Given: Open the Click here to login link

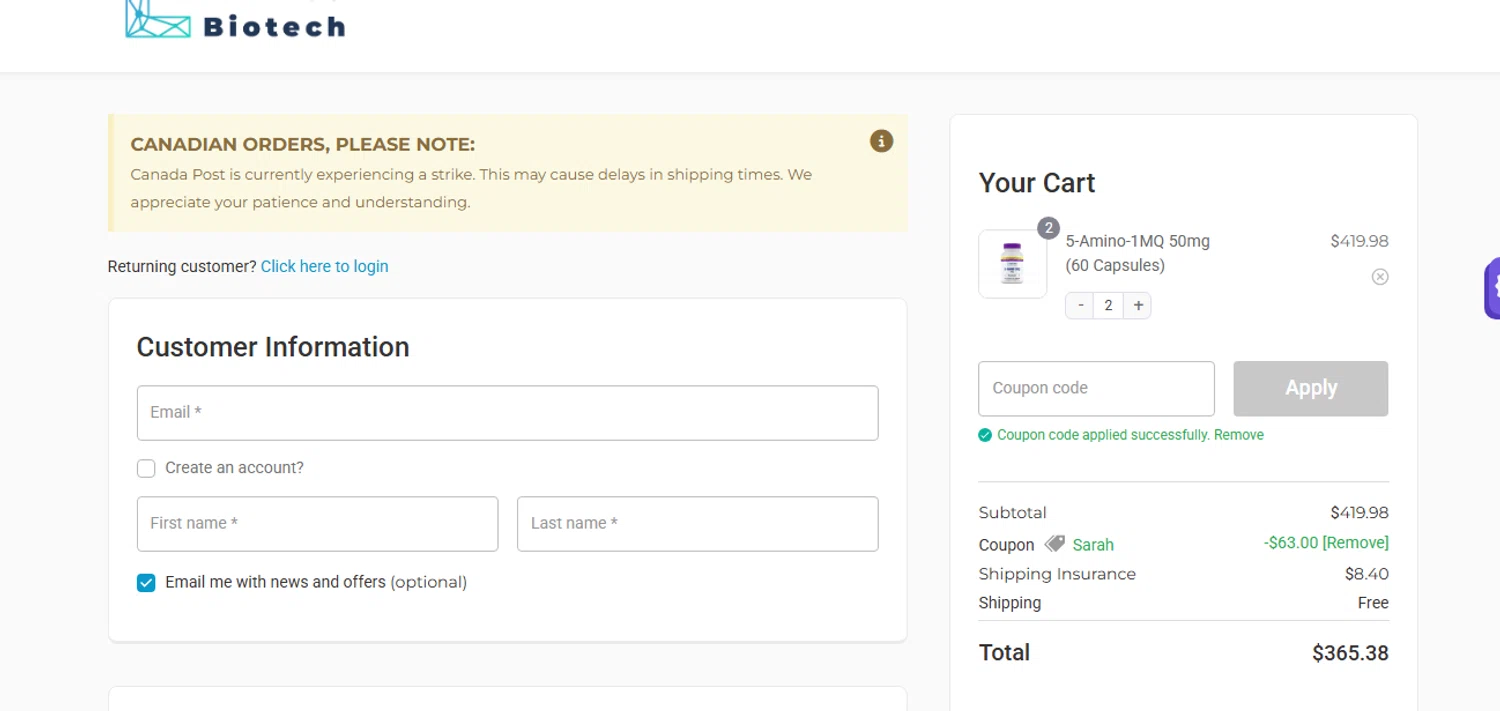Looking at the screenshot, I should coord(324,267).
